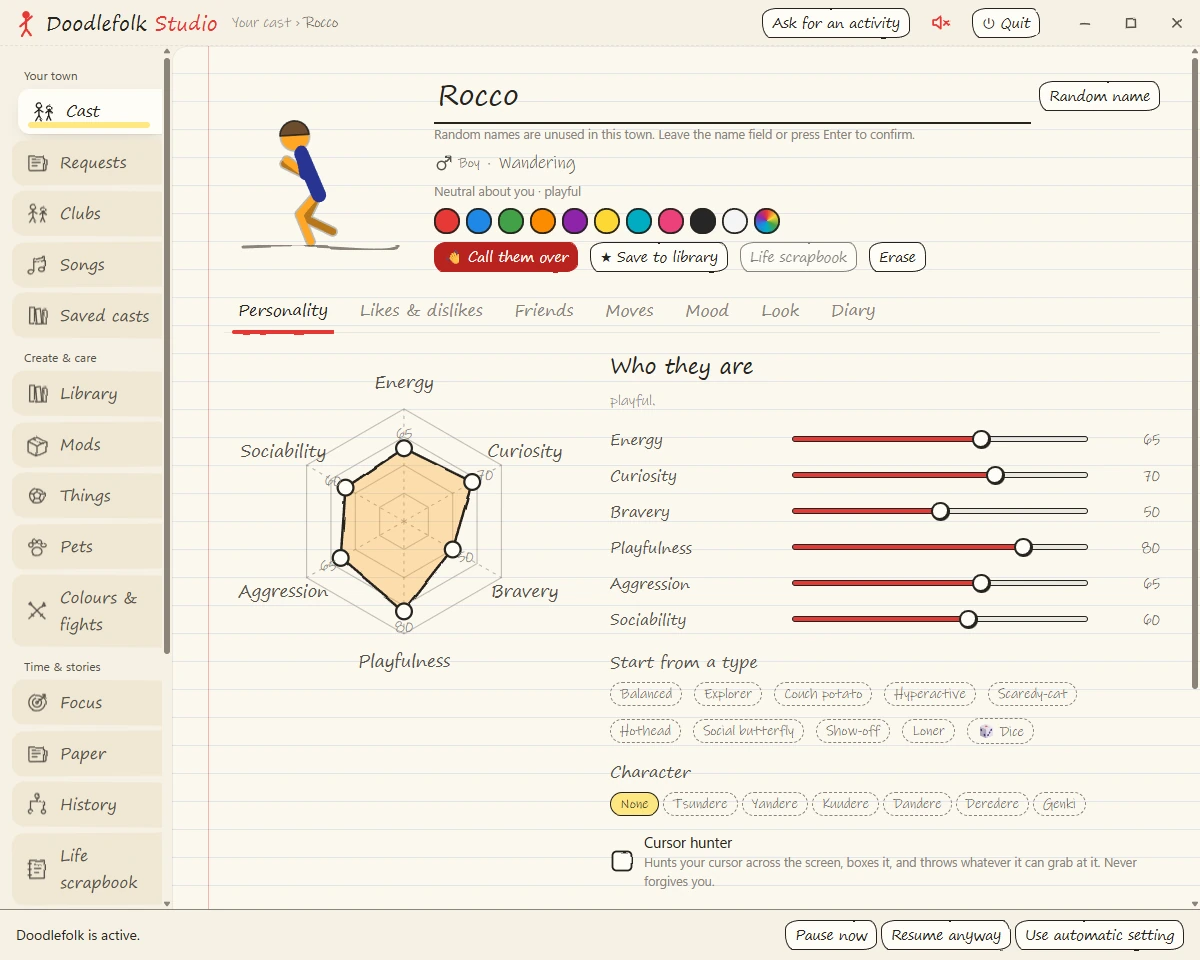1200x960 pixels.
Task: Enable the Cursor hunter checkbox
Action: (x=622, y=861)
